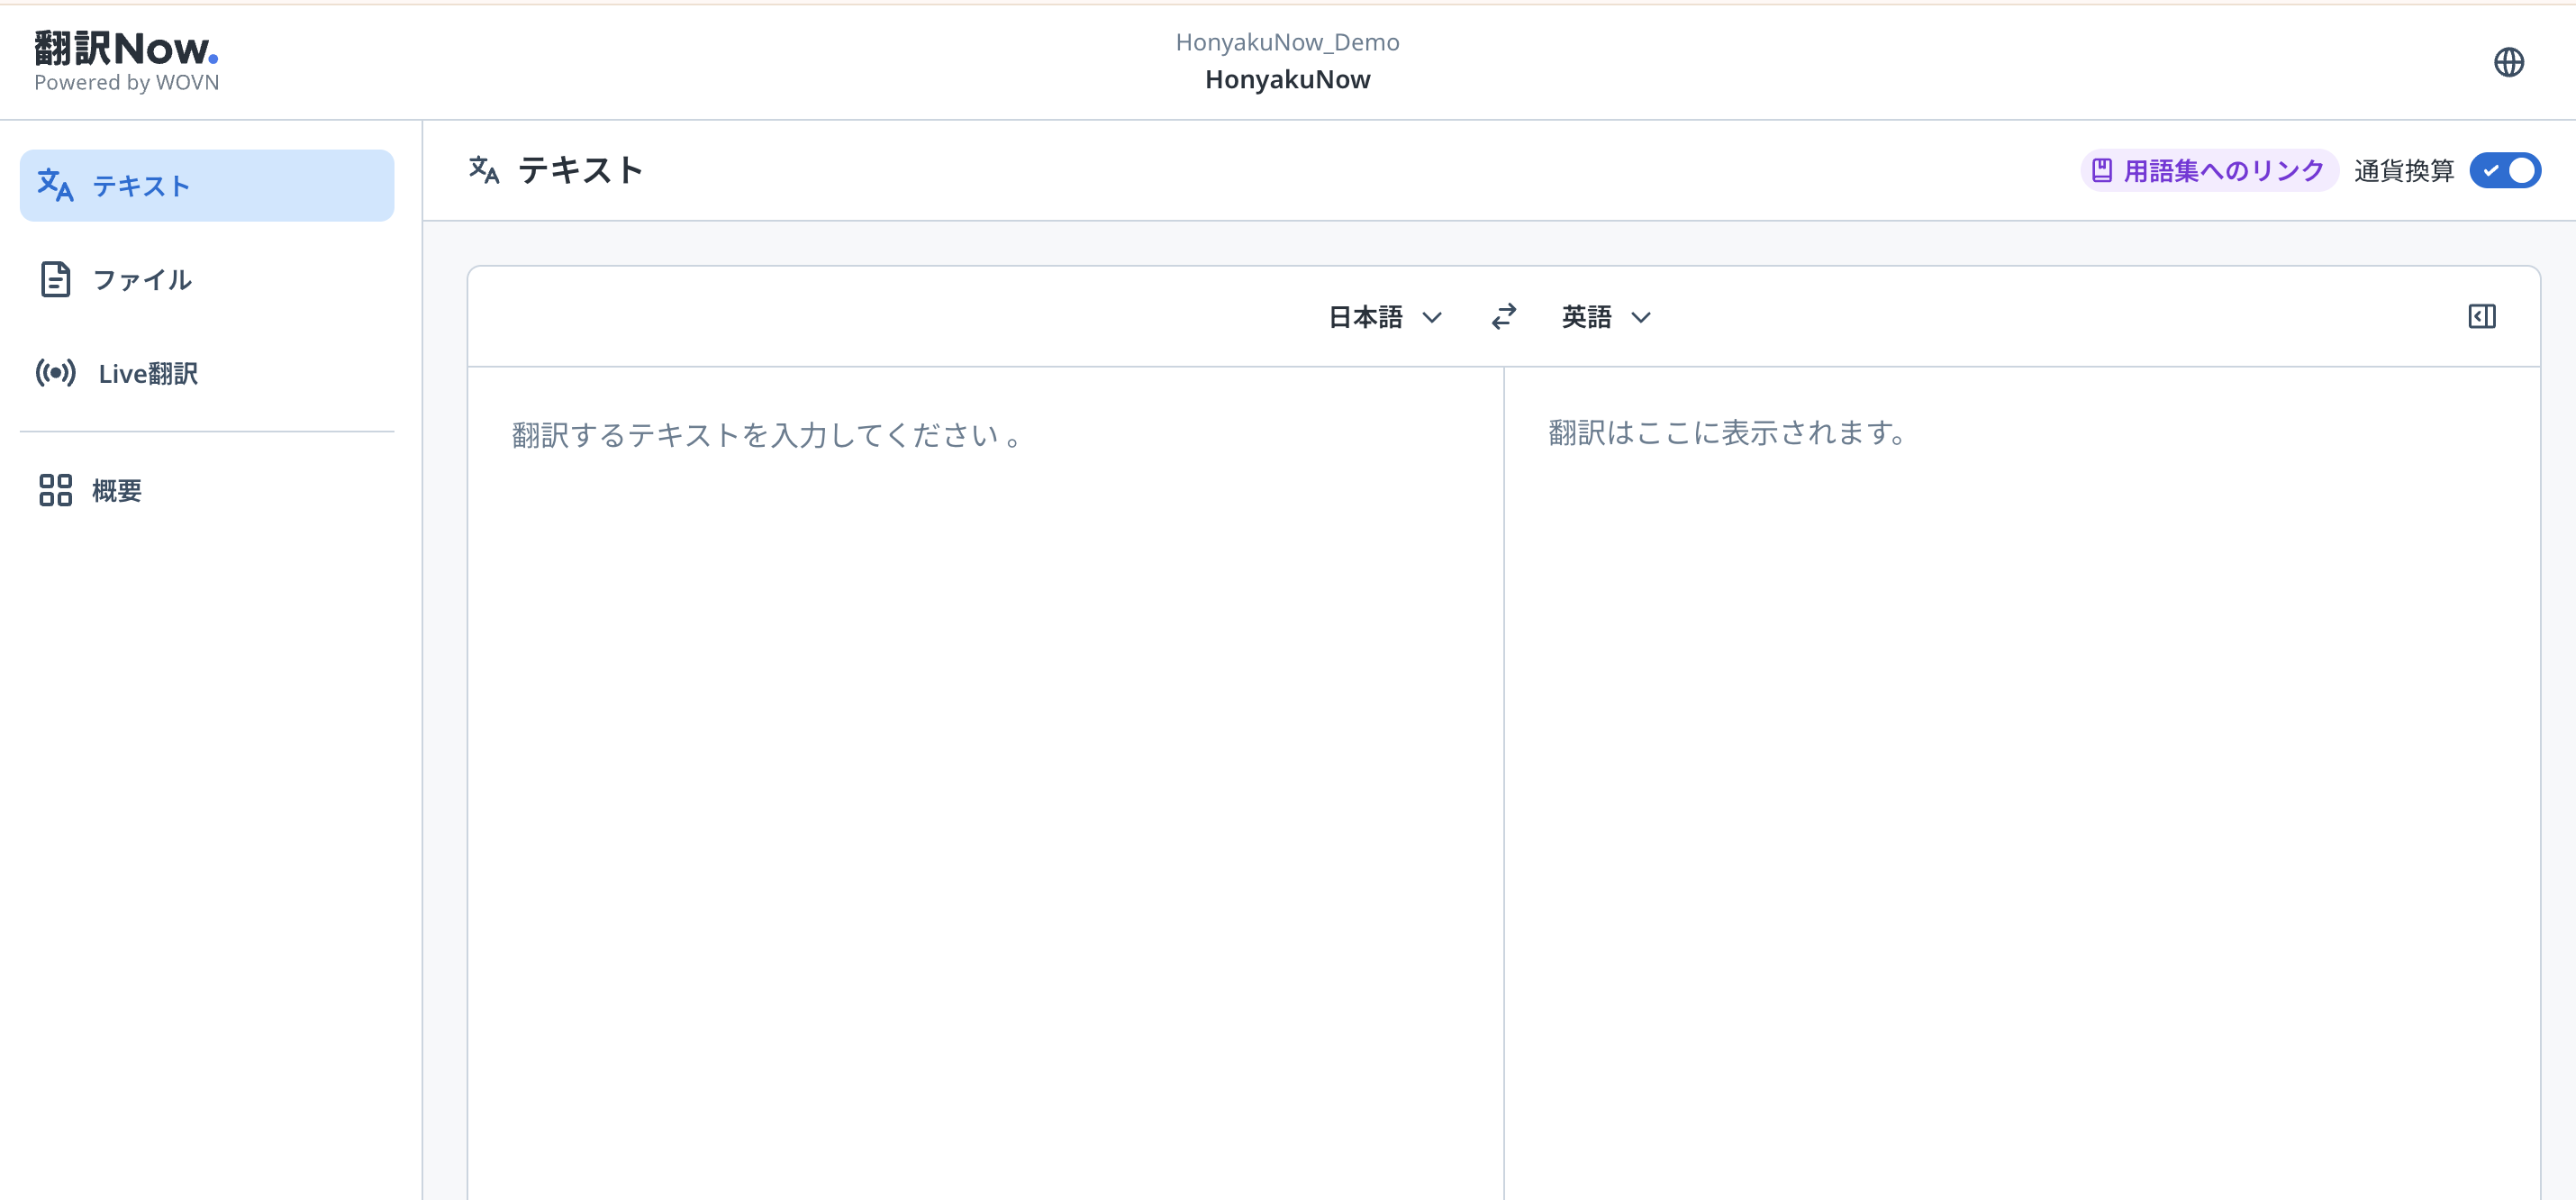Open the 英語 target language dropdown
The image size is (2576, 1200).
pos(1605,317)
